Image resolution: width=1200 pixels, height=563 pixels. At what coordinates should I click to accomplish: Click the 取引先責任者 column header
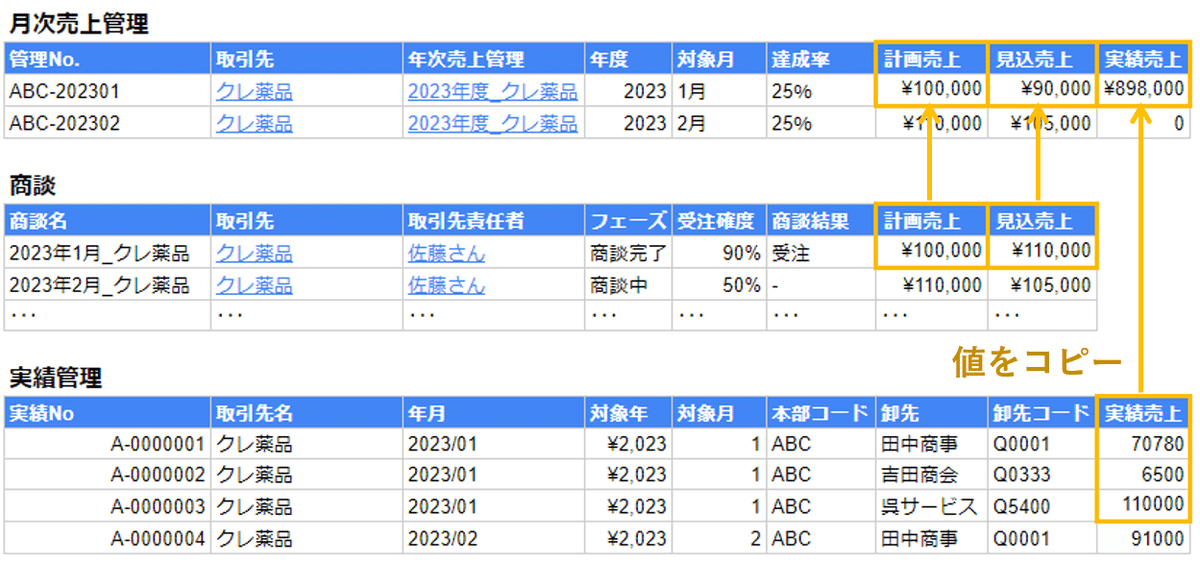tap(494, 221)
